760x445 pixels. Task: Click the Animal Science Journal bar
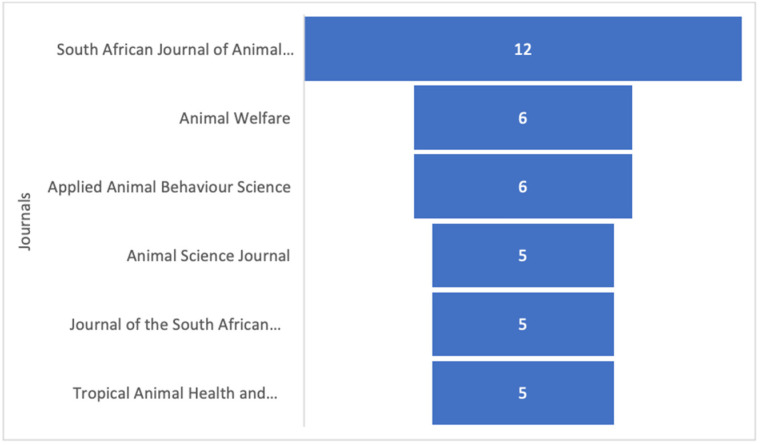[523, 255]
